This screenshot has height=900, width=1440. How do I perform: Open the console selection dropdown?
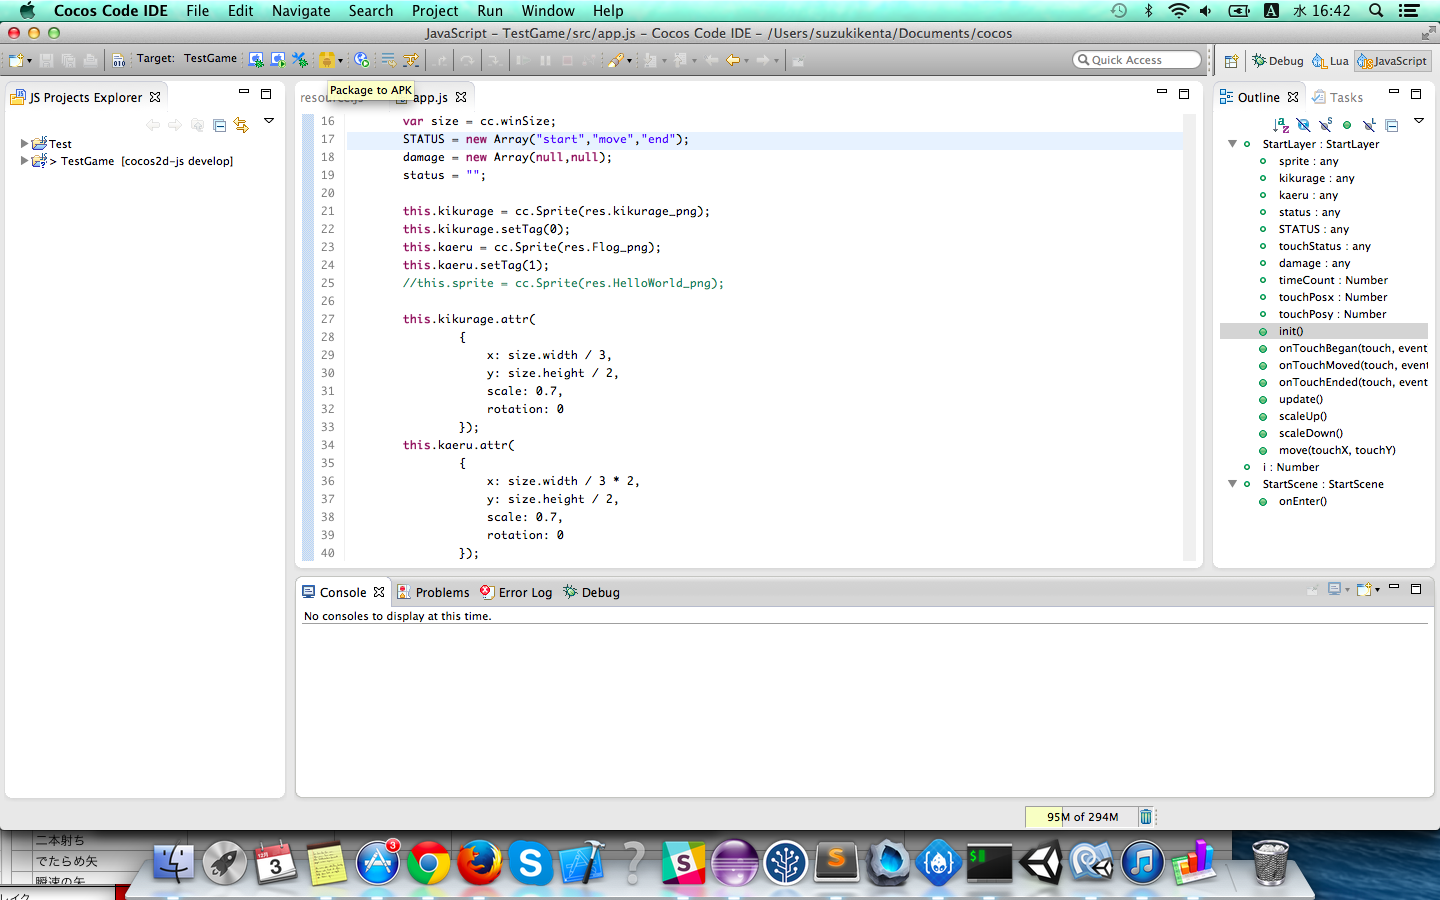pos(1347,590)
